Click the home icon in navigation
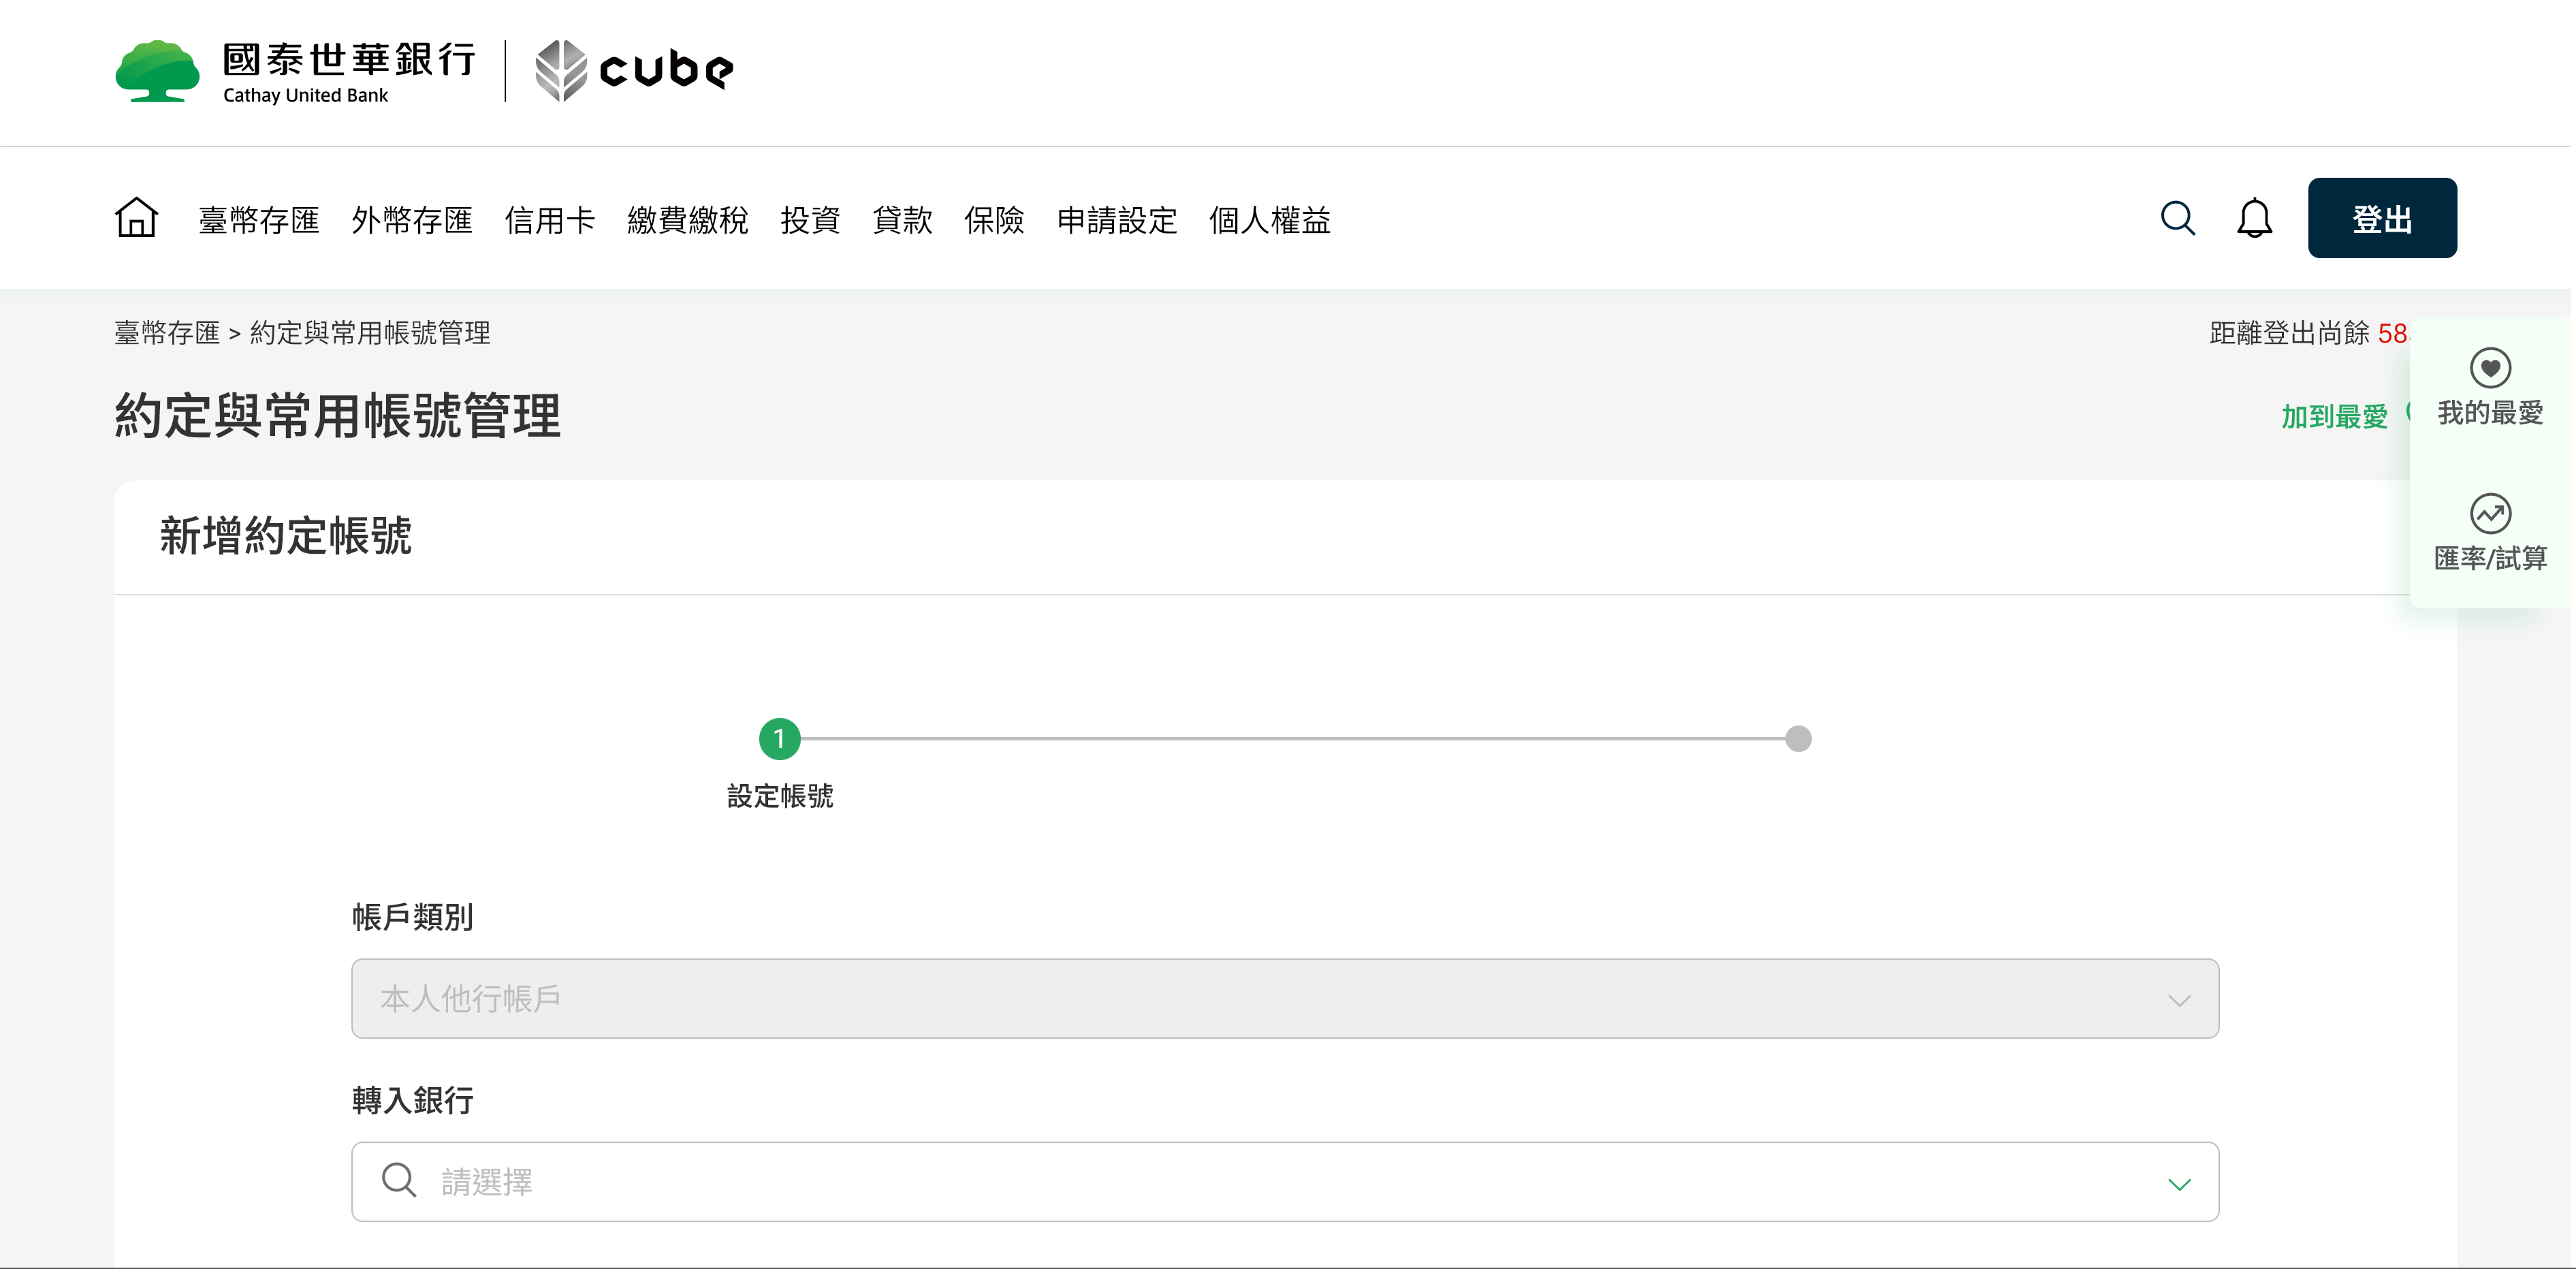 pyautogui.click(x=136, y=218)
